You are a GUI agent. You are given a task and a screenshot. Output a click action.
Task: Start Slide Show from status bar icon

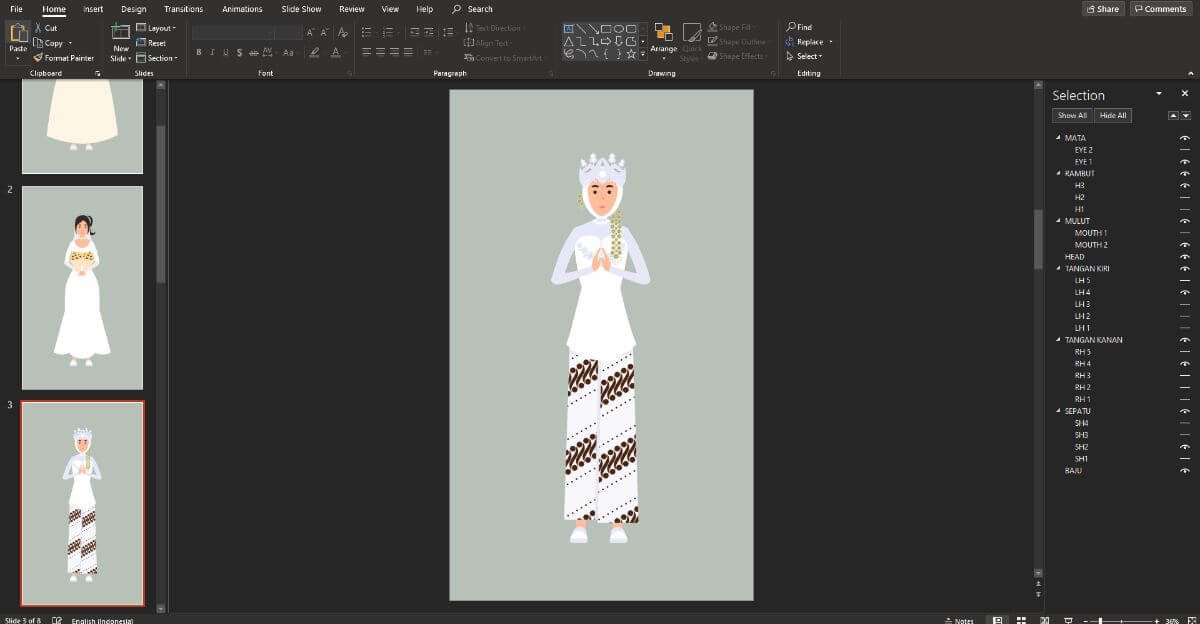1067,620
